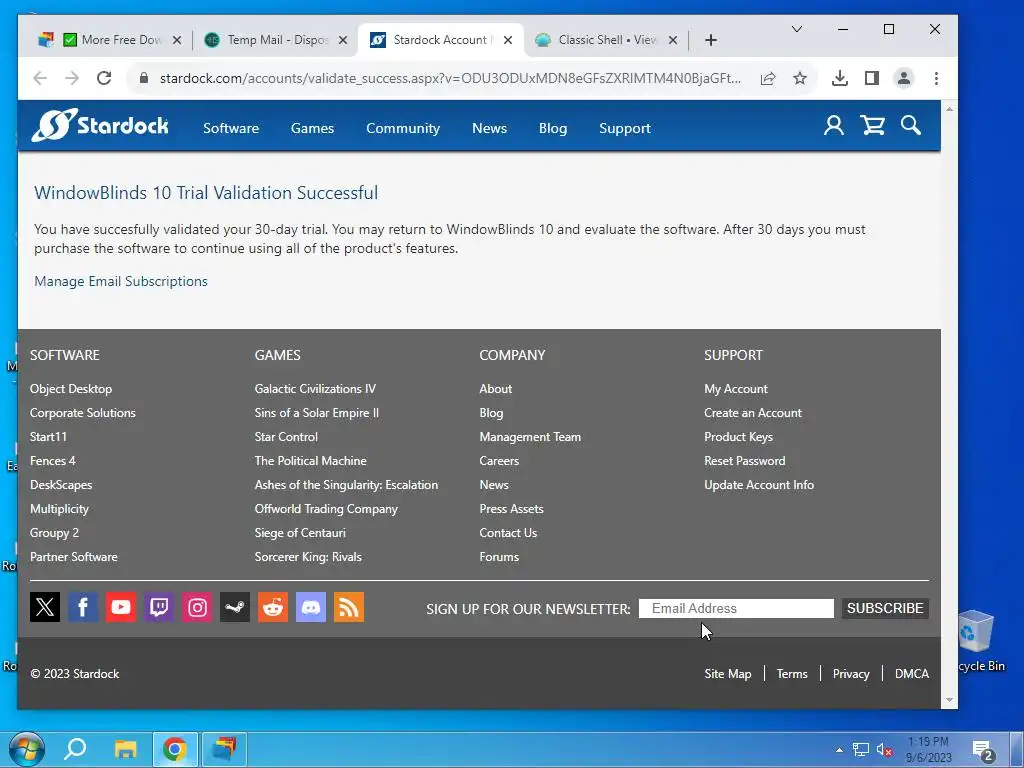Viewport: 1024px width, 768px height.
Task: Open Chrome downloads icon
Action: (x=840, y=78)
